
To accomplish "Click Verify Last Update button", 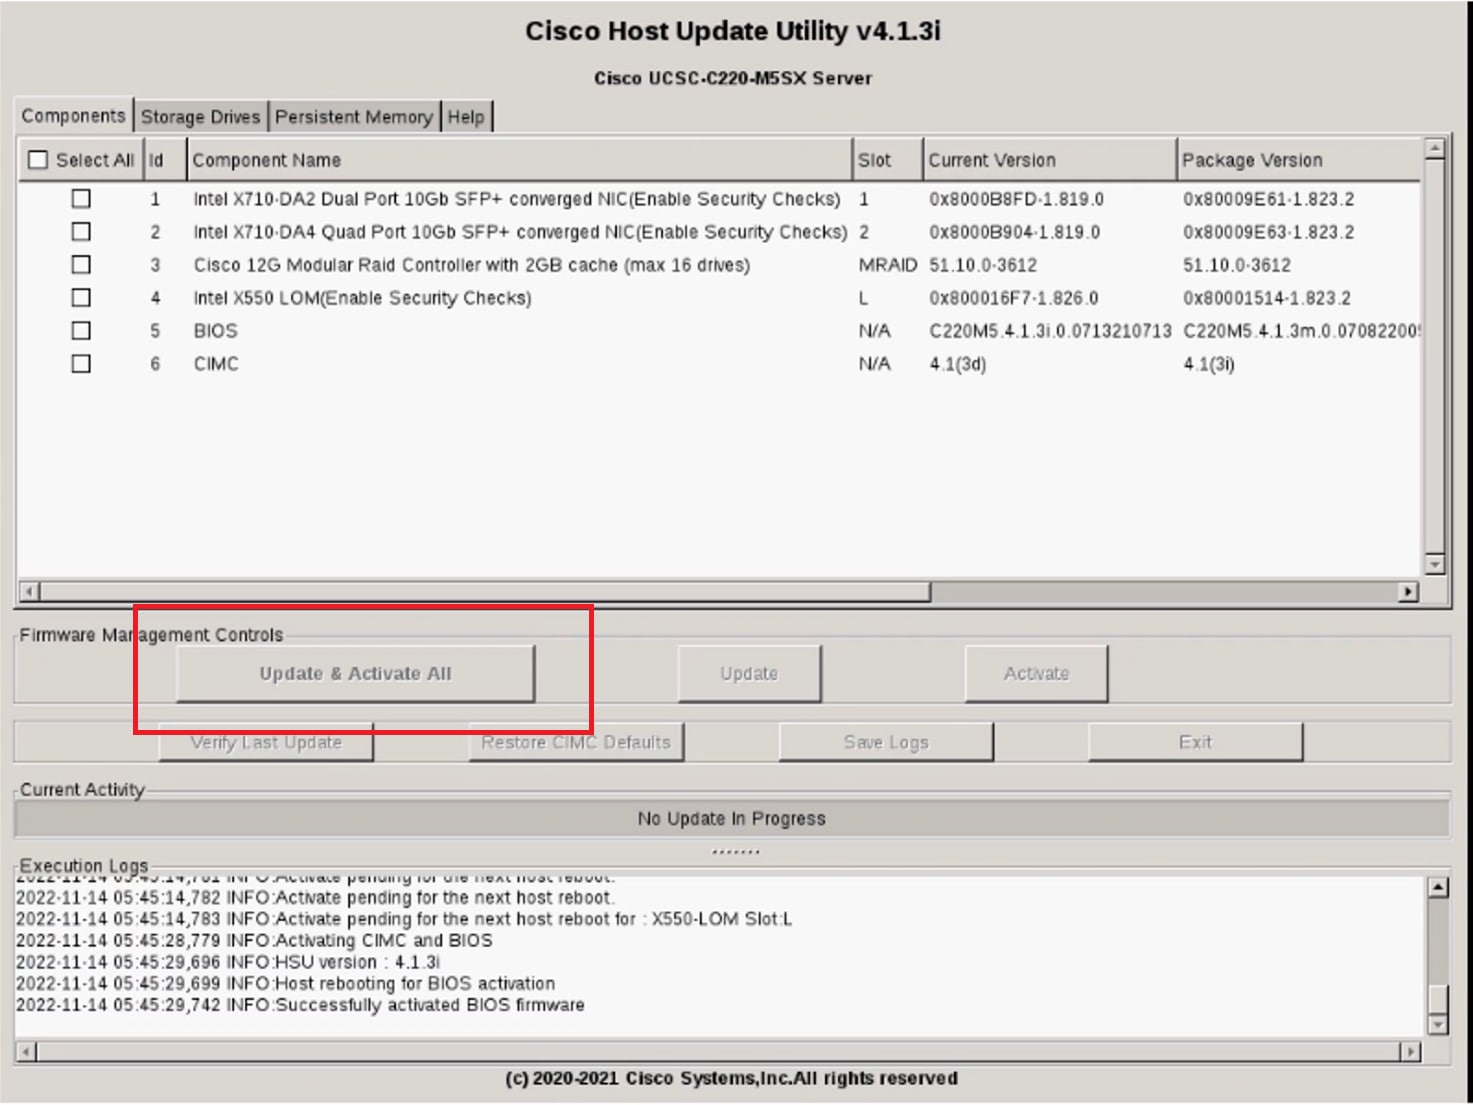I will 266,742.
